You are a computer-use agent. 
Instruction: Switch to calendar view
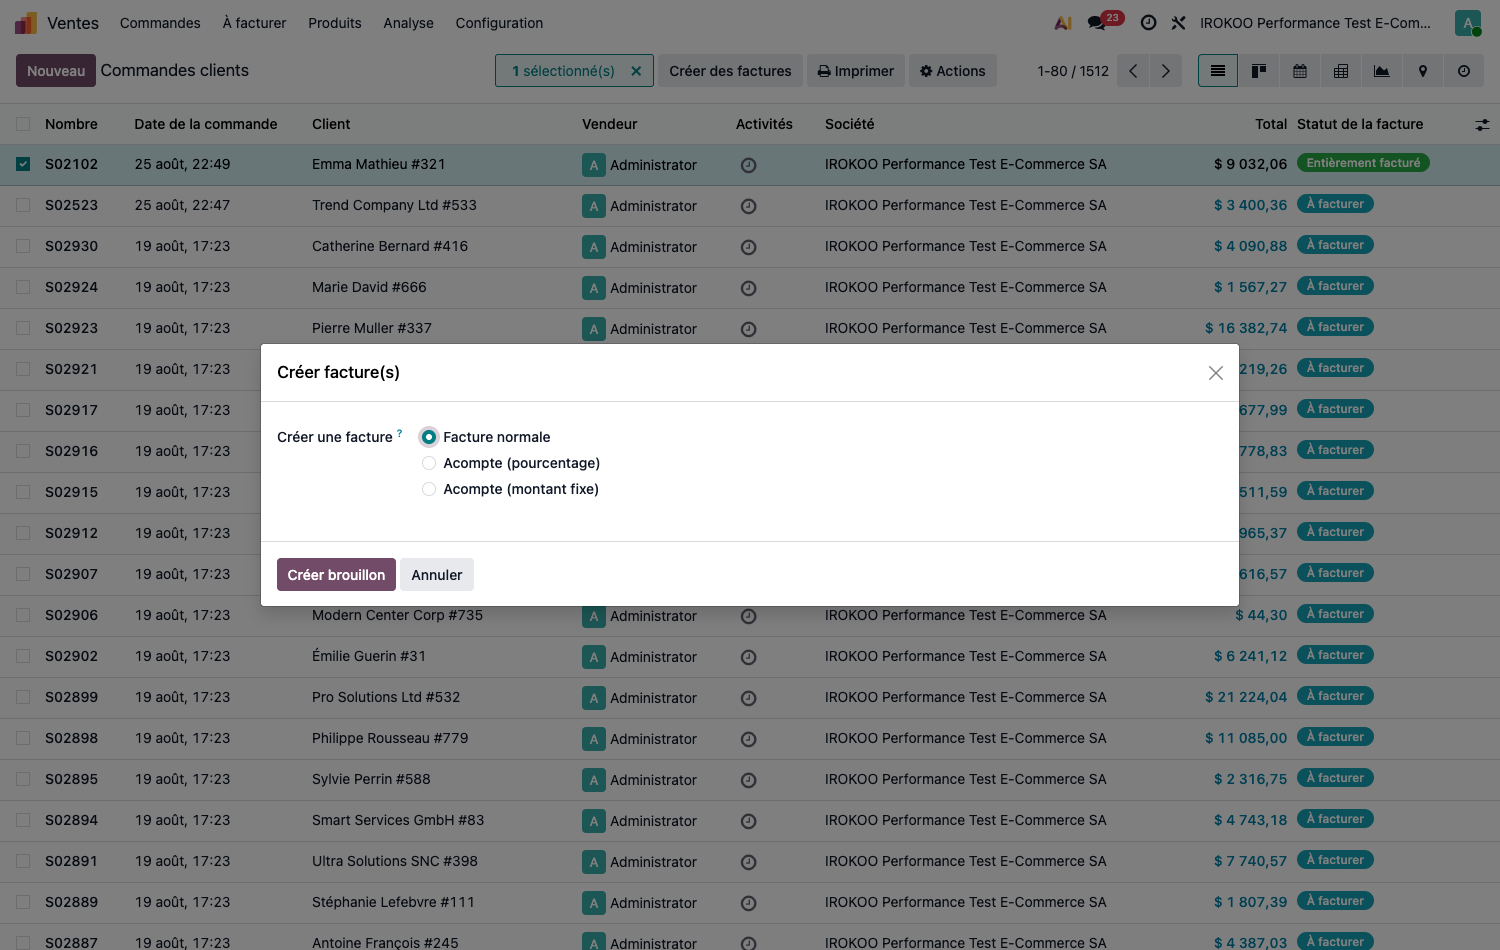pos(1300,71)
